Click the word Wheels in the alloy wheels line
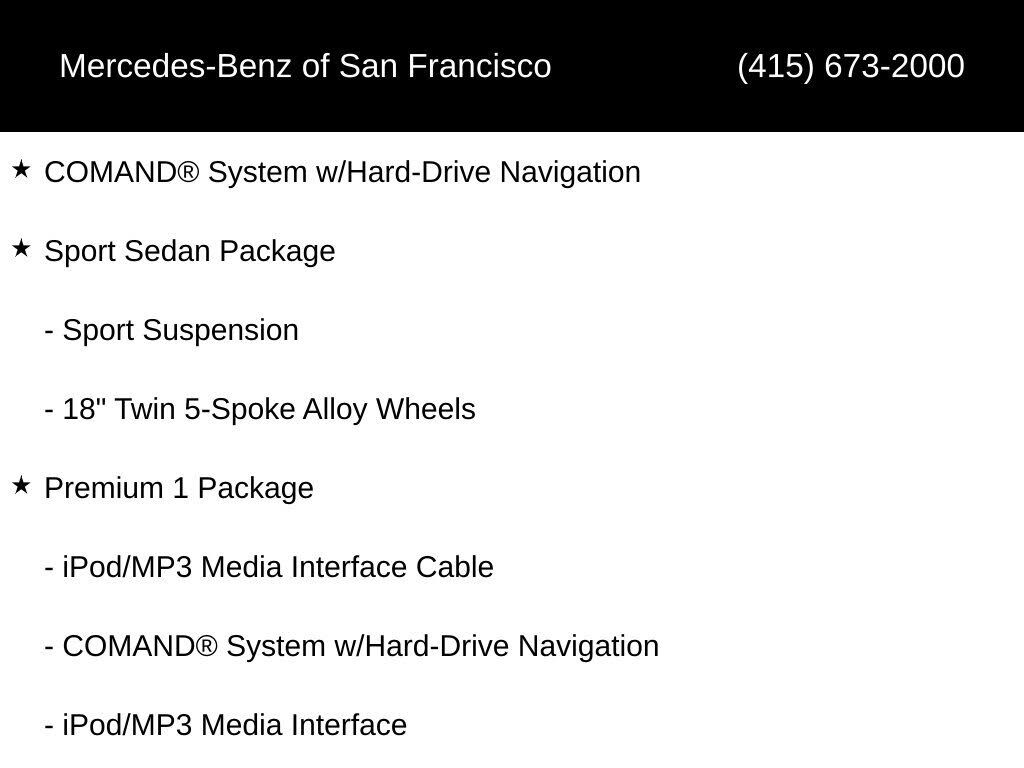The width and height of the screenshot is (1024, 768). point(426,409)
